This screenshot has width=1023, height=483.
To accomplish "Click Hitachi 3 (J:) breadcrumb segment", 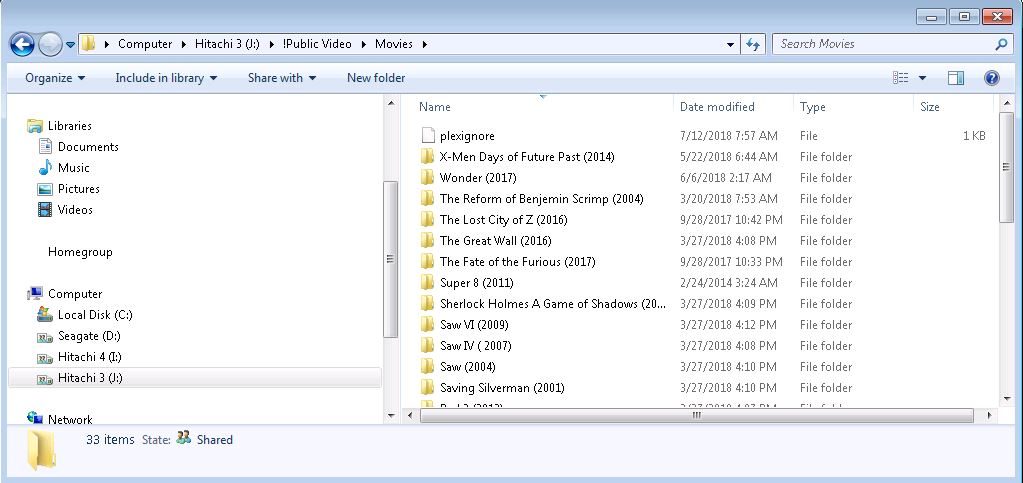I will click(227, 44).
